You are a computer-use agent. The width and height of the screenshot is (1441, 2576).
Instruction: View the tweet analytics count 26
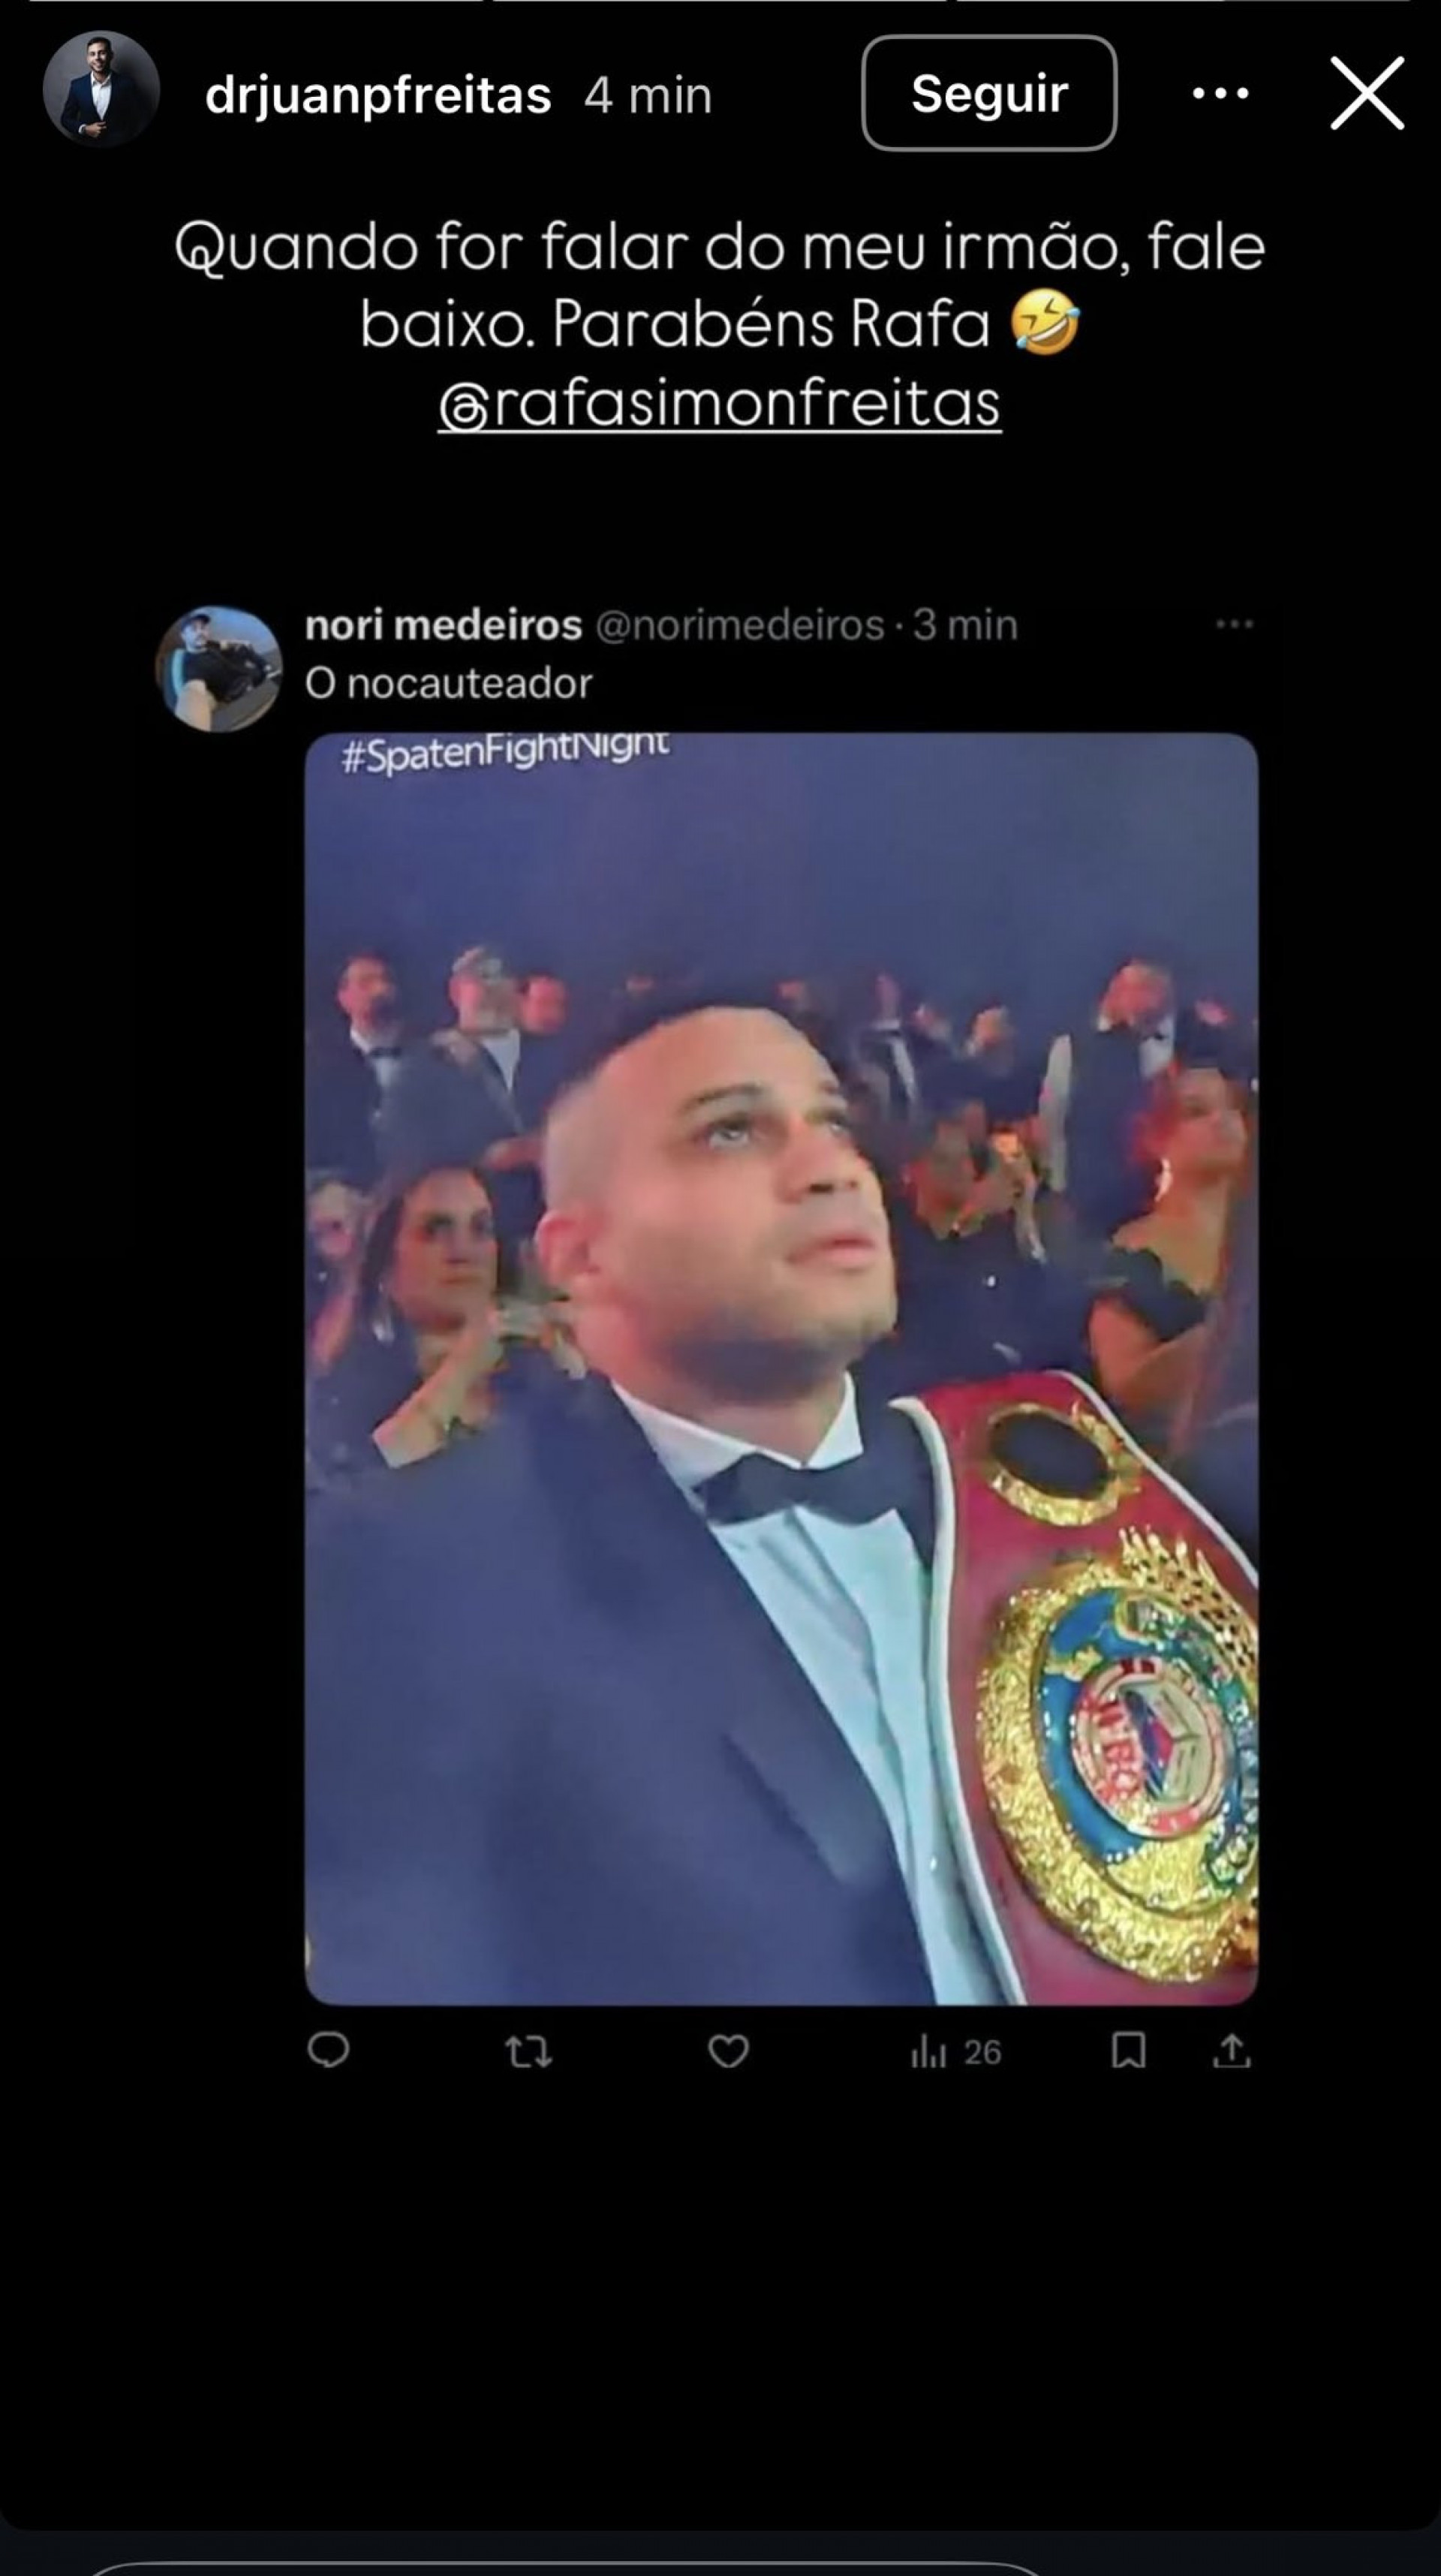click(x=955, y=2052)
